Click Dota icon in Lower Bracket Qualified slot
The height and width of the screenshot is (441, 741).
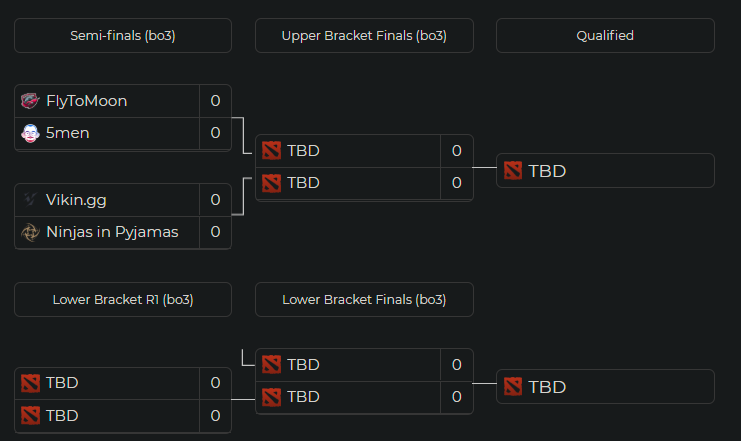pos(513,387)
